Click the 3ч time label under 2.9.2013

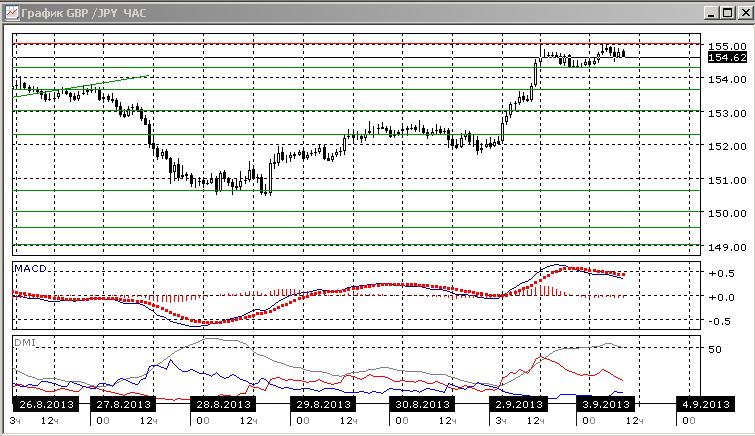(x=501, y=421)
